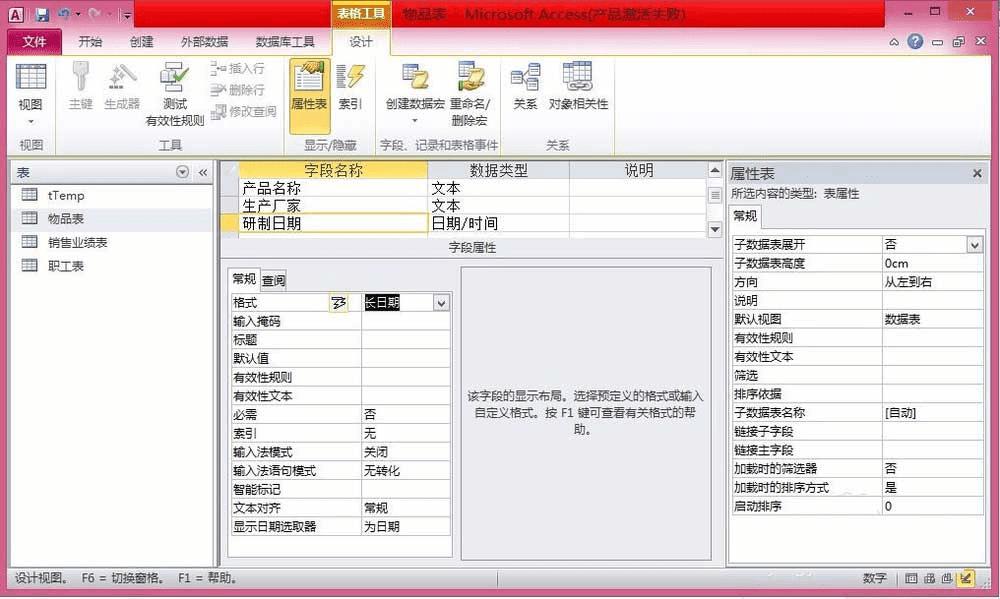Open 对象相关性 object dependencies
The image size is (1000, 599).
[x=578, y=86]
